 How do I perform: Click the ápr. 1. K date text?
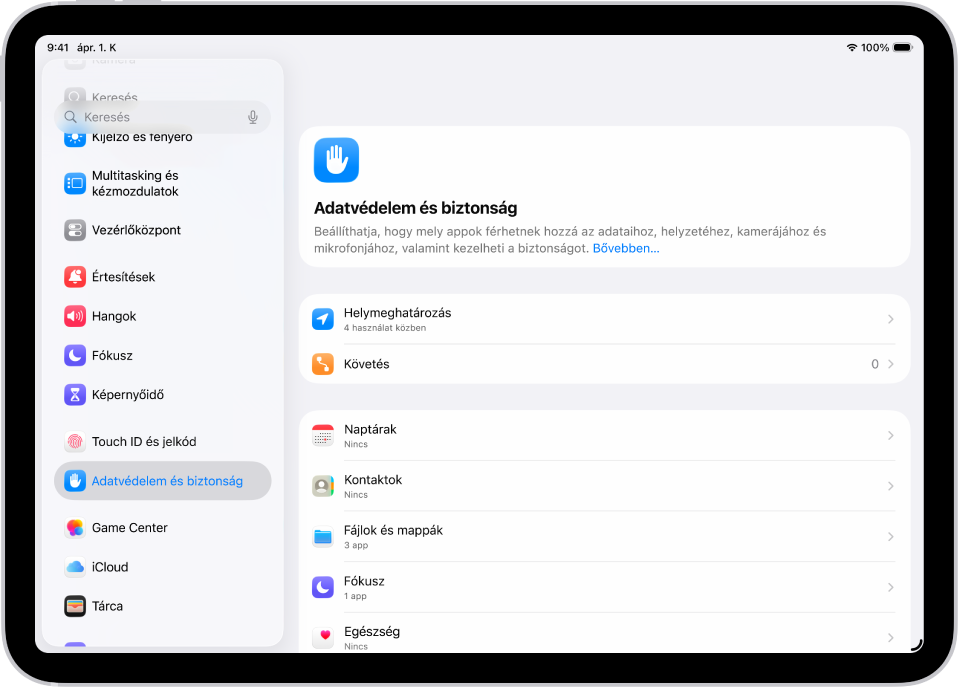point(97,48)
